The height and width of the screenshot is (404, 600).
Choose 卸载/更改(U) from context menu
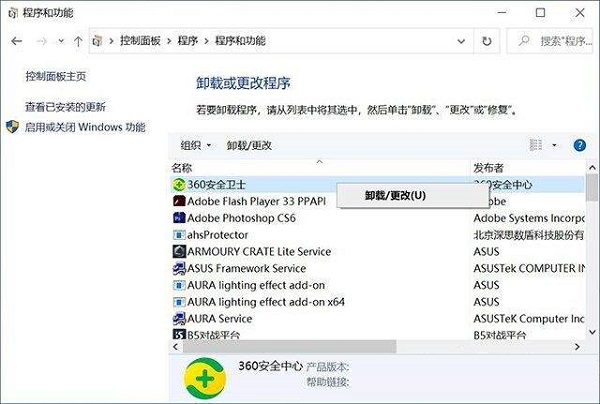[x=412, y=195]
